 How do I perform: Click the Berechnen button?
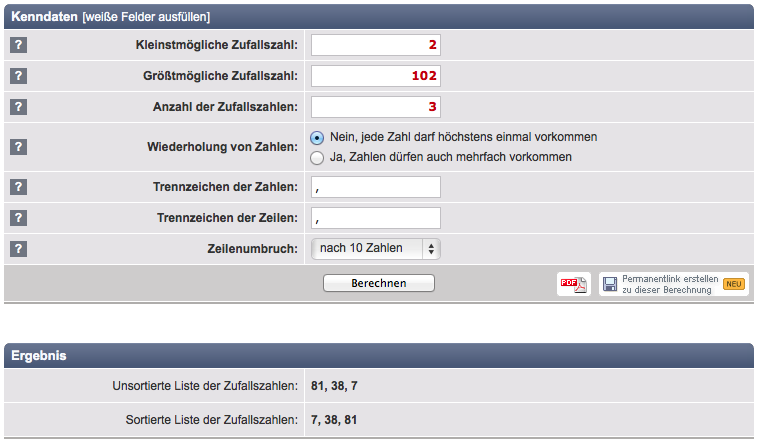pyautogui.click(x=379, y=283)
